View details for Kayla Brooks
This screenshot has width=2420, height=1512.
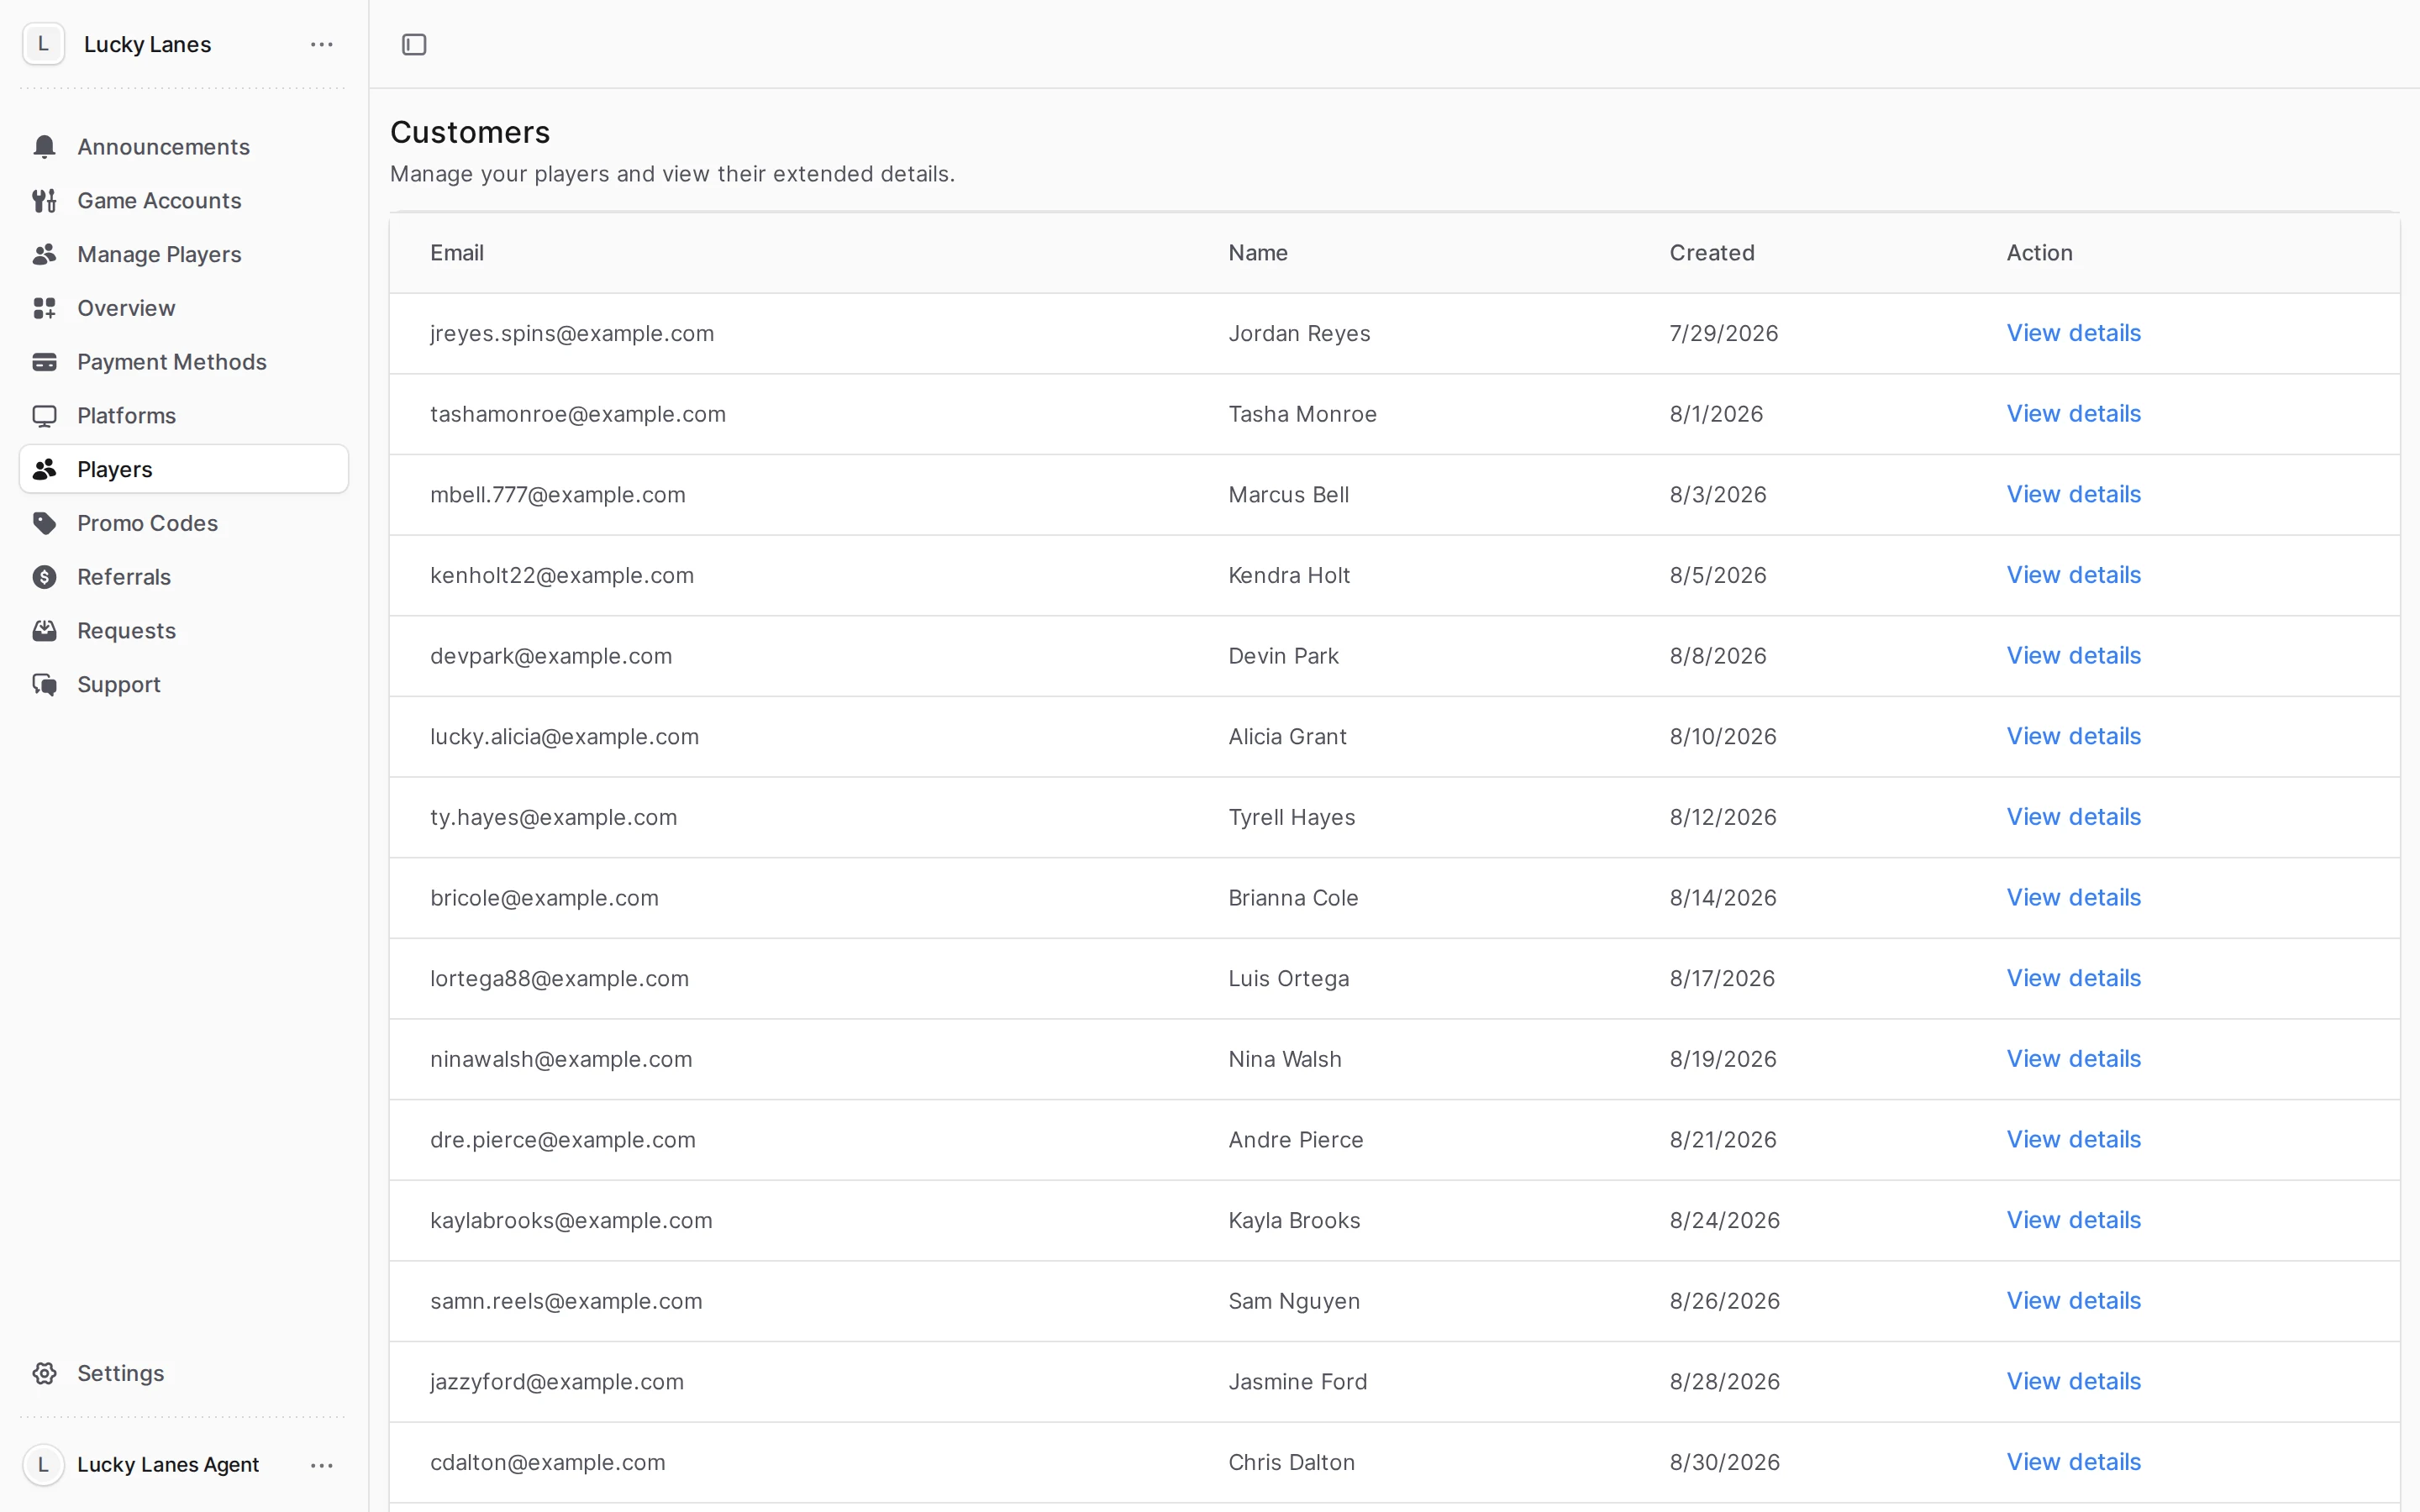(2073, 1220)
